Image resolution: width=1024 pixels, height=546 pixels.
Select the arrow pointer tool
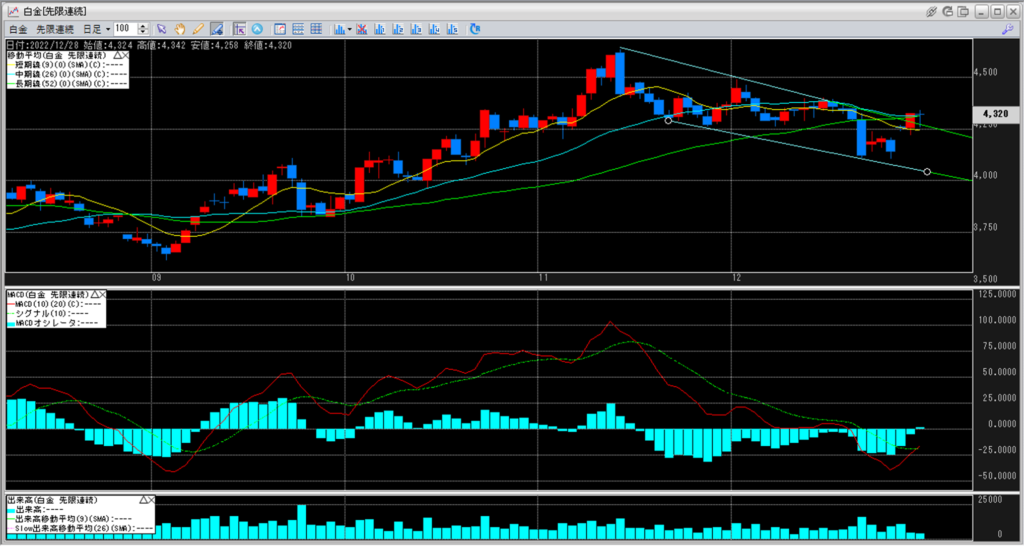point(161,29)
